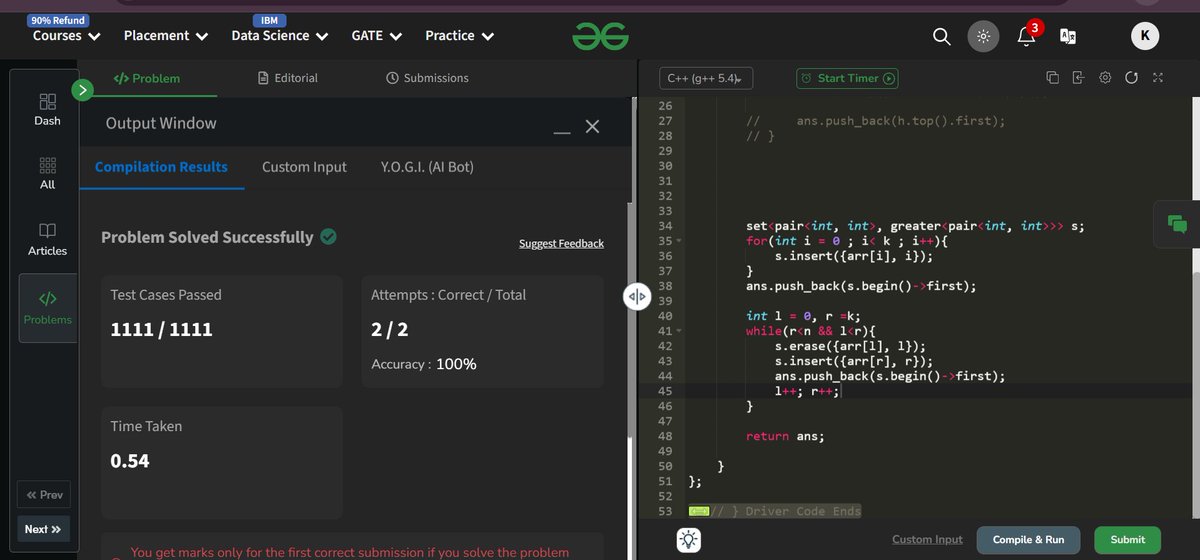Viewport: 1200px width, 560px height.
Task: Open the notifications bell
Action: click(x=1025, y=37)
